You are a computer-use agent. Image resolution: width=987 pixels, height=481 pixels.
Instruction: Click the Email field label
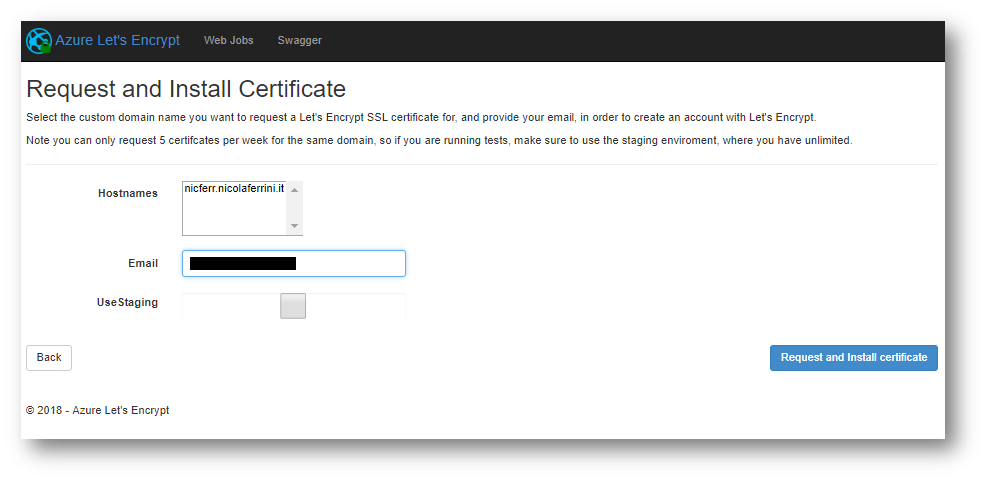pyautogui.click(x=143, y=263)
